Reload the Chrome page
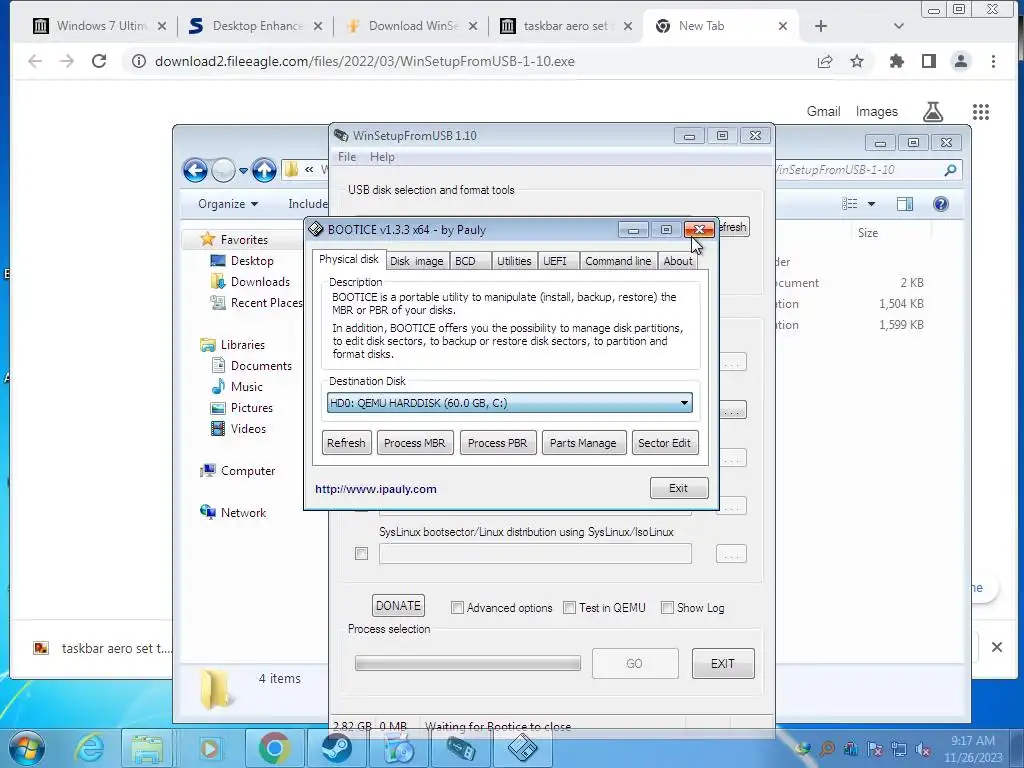 99,61
